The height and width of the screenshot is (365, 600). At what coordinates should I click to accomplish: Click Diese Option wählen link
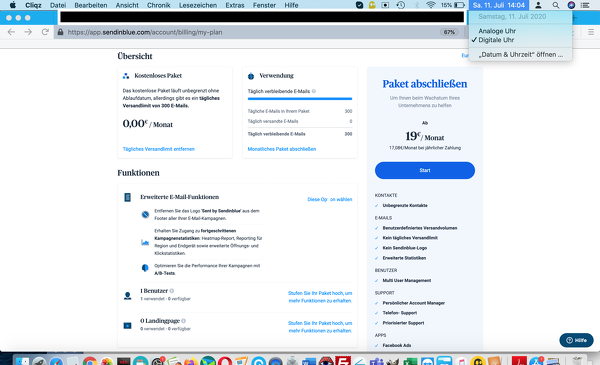point(329,199)
